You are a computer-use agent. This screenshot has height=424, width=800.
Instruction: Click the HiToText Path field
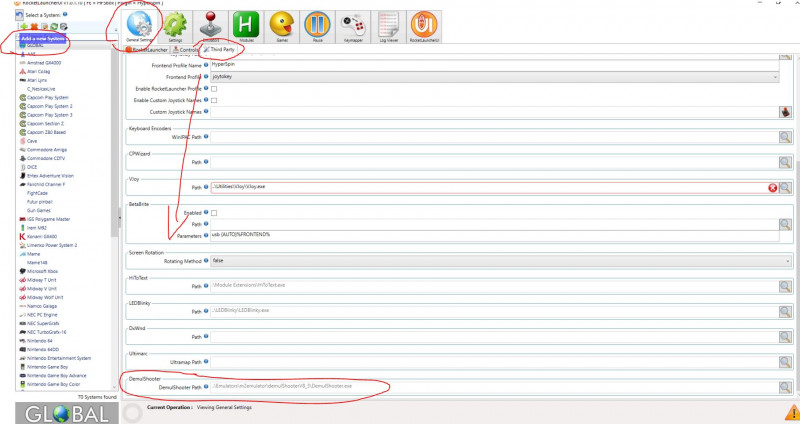click(494, 286)
